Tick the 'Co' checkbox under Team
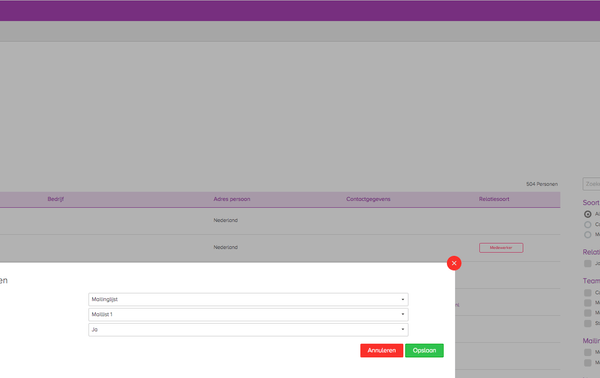 click(588, 293)
